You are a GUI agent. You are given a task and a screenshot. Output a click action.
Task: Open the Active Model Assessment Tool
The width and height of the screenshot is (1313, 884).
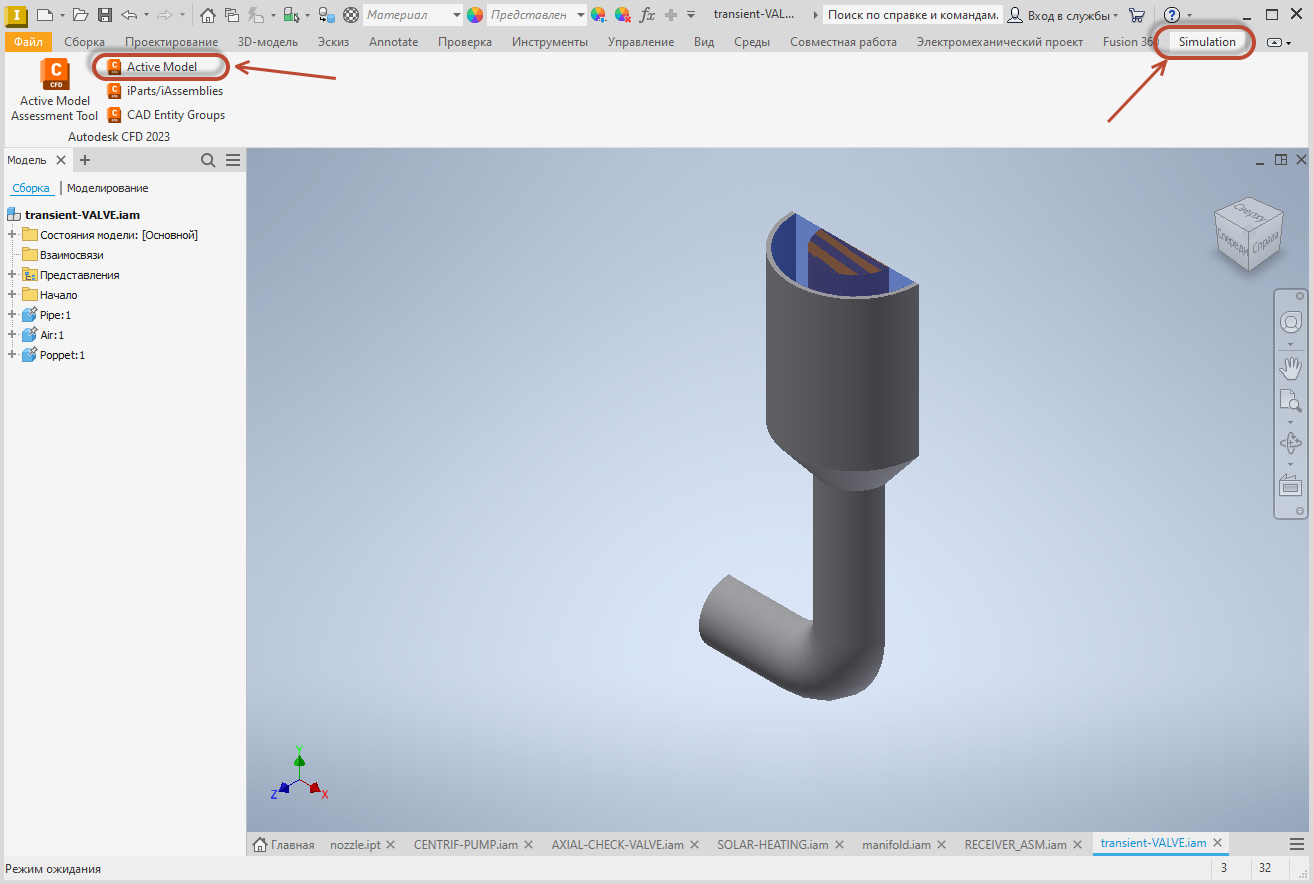pos(55,90)
